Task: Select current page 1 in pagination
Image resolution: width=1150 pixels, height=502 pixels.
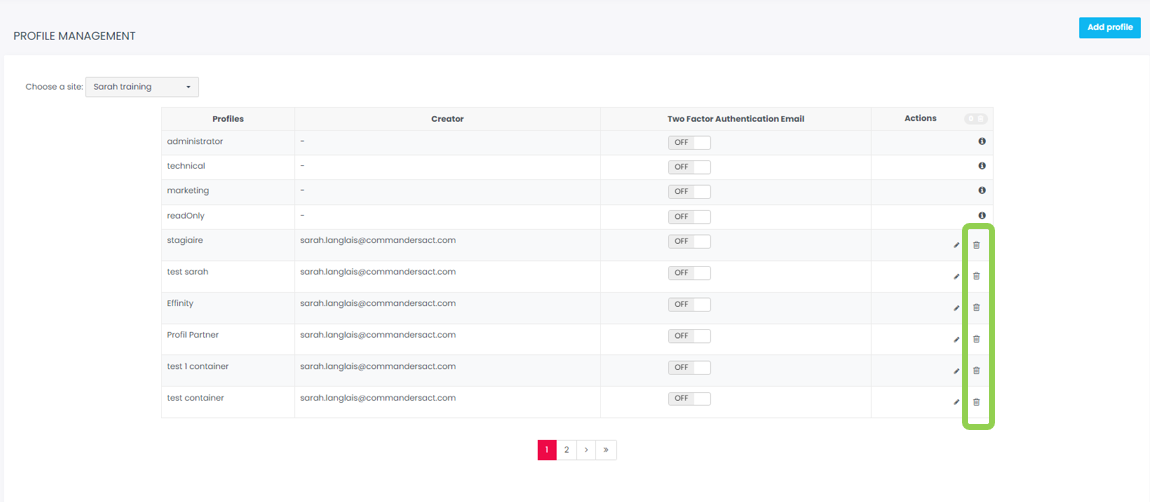Action: [x=547, y=450]
